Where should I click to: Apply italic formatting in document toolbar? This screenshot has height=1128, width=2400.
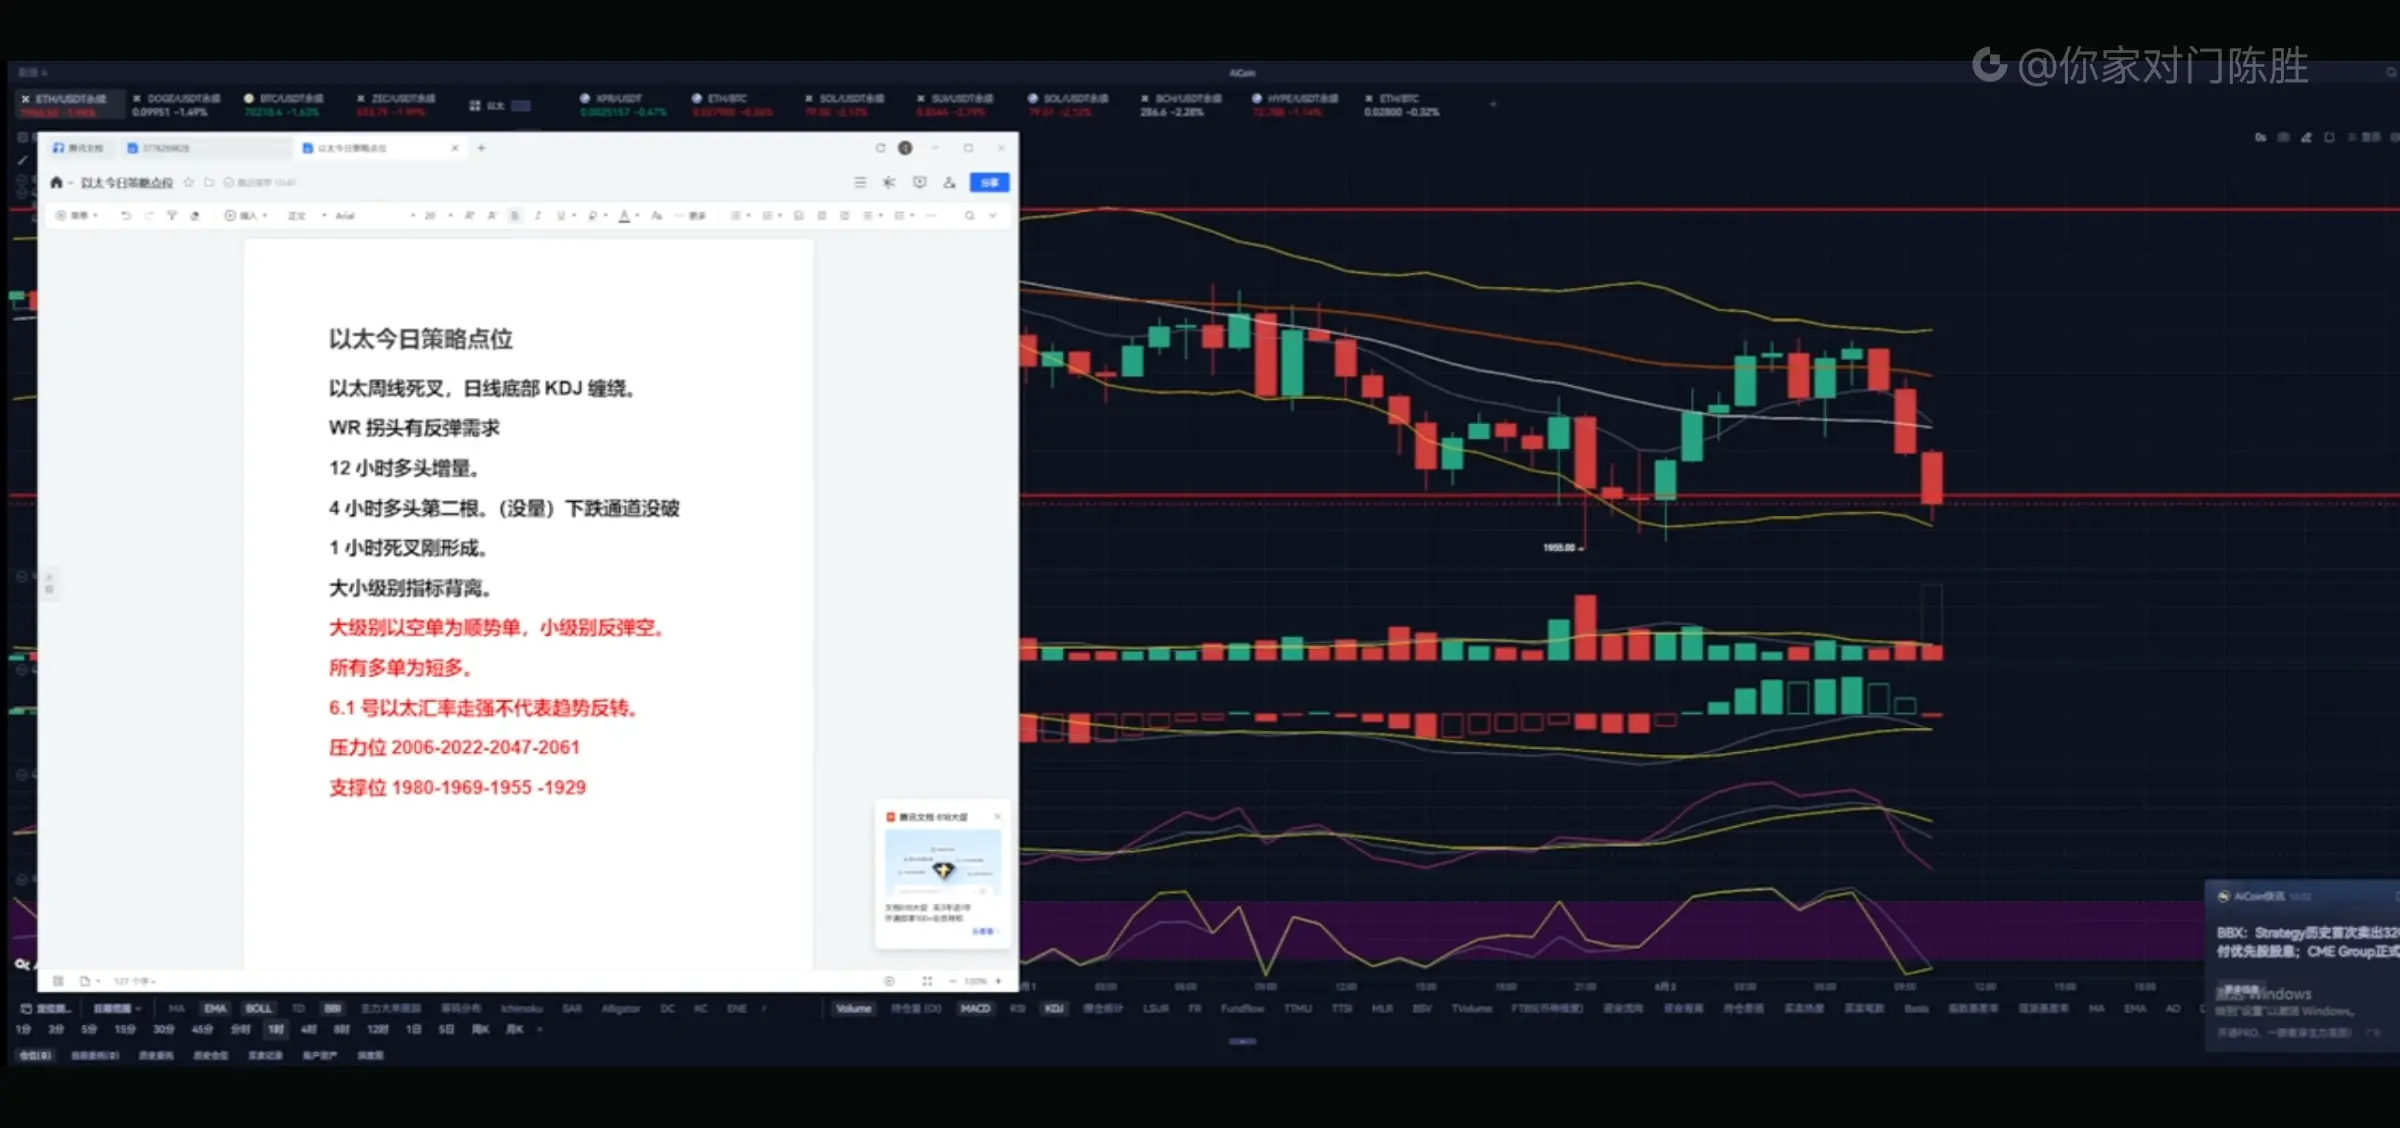[x=538, y=215]
